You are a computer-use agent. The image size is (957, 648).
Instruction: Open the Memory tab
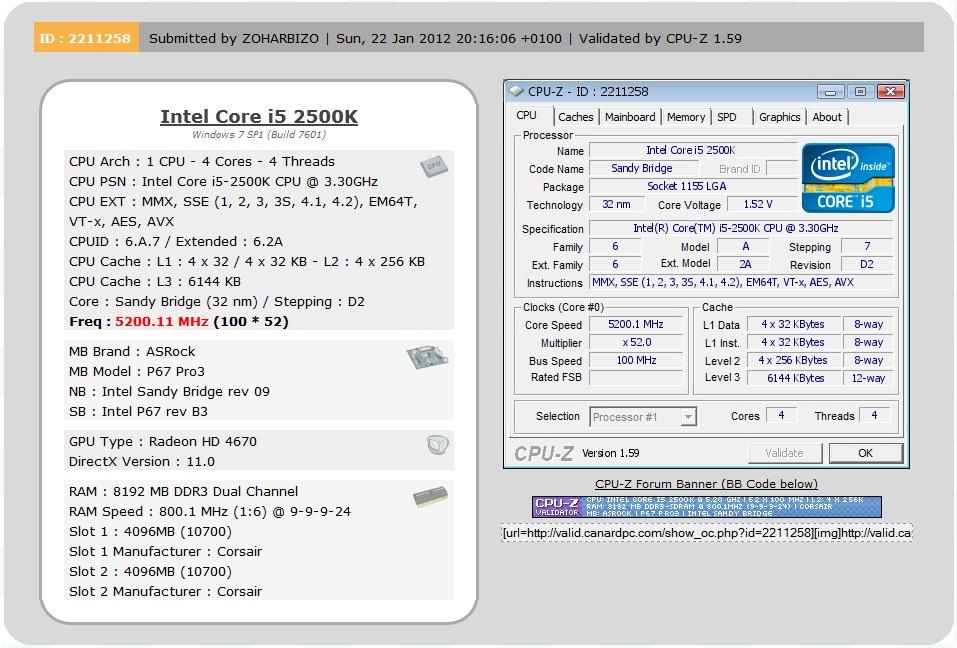click(x=686, y=117)
